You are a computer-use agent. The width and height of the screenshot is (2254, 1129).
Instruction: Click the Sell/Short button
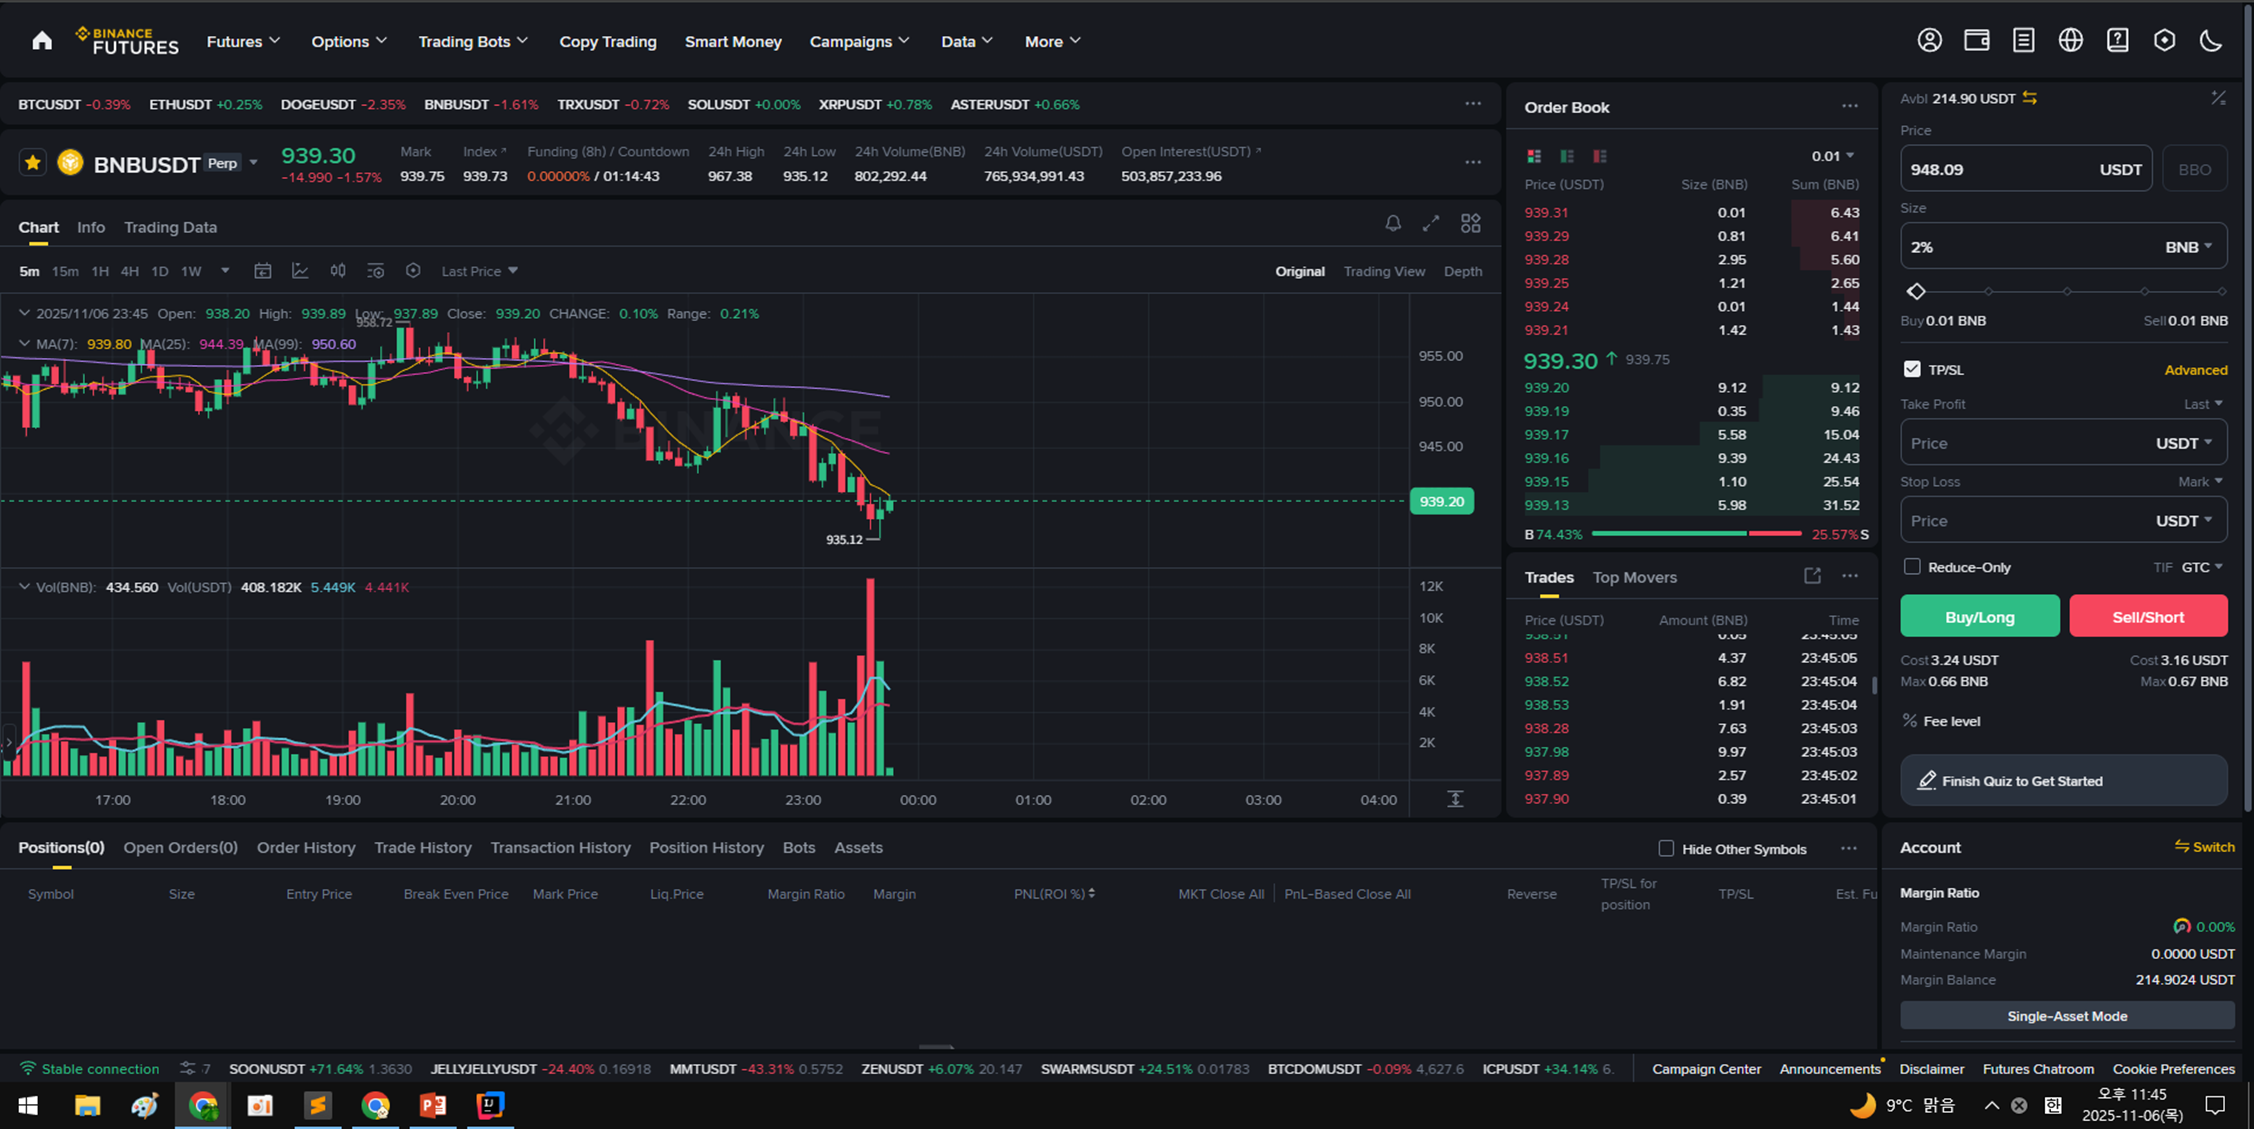point(2148,616)
